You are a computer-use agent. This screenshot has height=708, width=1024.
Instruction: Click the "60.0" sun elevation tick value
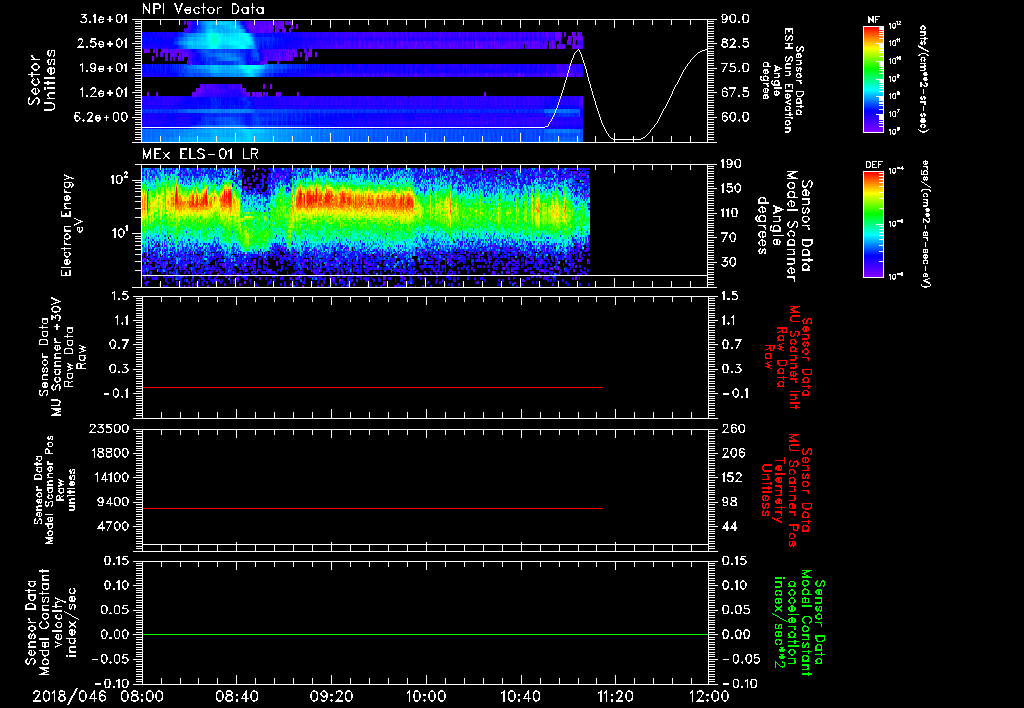pyautogui.click(x=735, y=118)
